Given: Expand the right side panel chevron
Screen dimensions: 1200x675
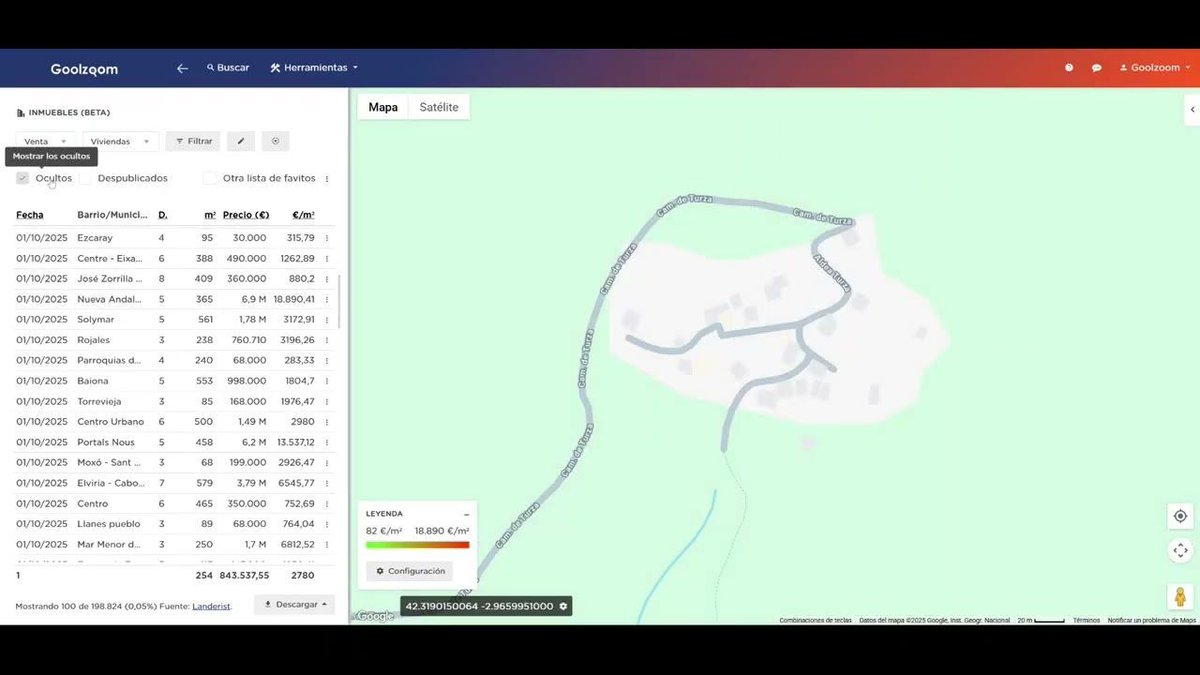Looking at the screenshot, I should point(1192,109).
